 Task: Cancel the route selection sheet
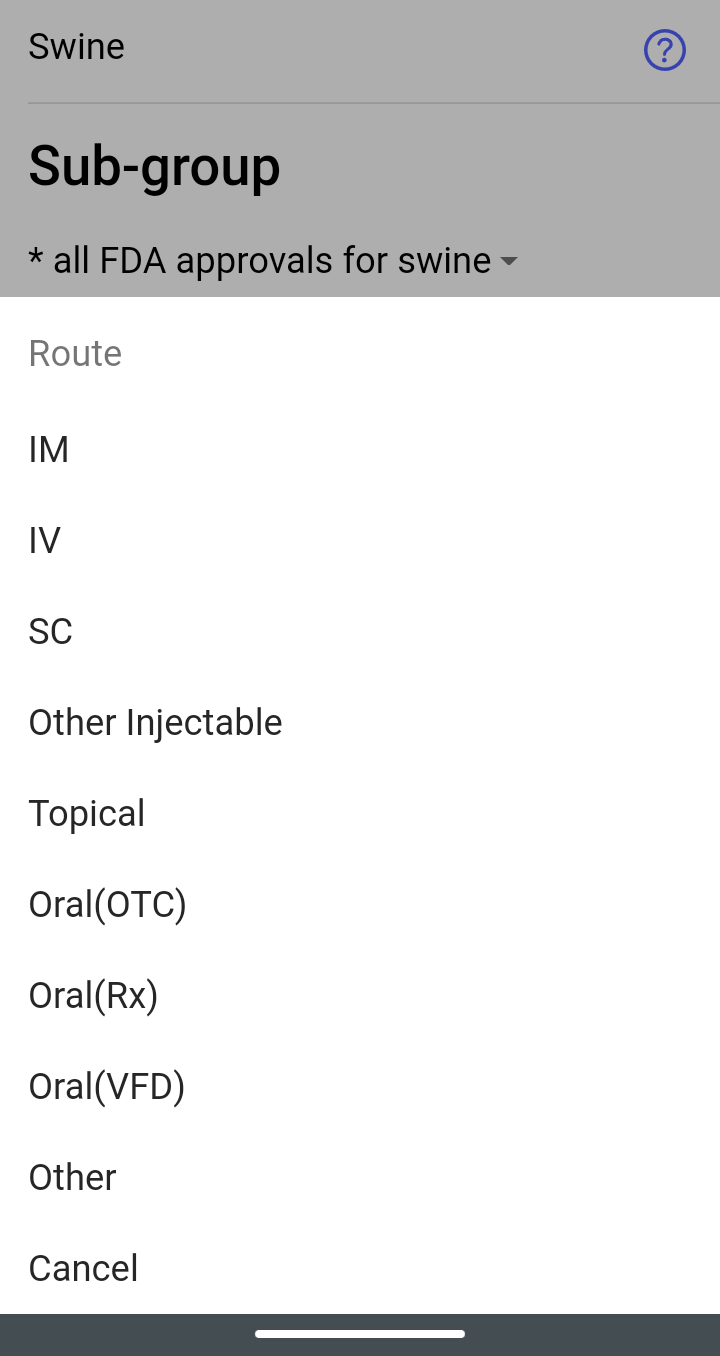[360, 1269]
